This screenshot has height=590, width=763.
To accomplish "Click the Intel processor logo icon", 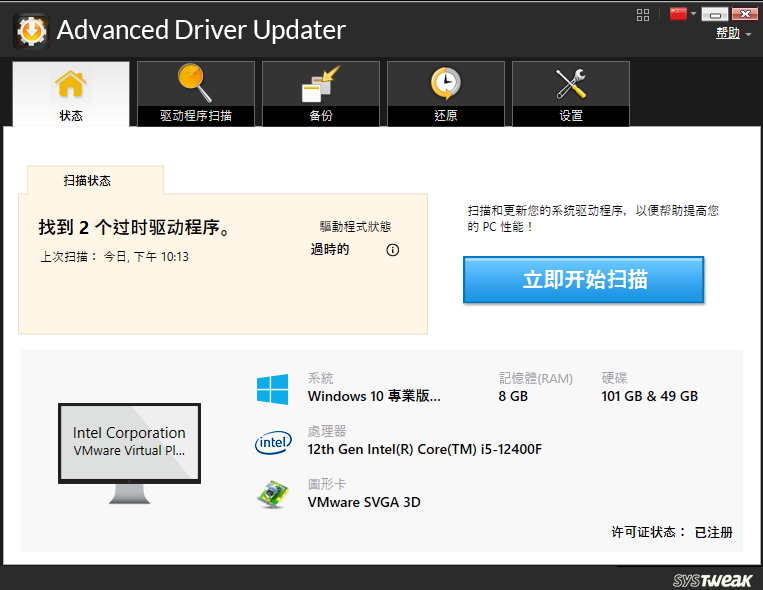I will (273, 442).
